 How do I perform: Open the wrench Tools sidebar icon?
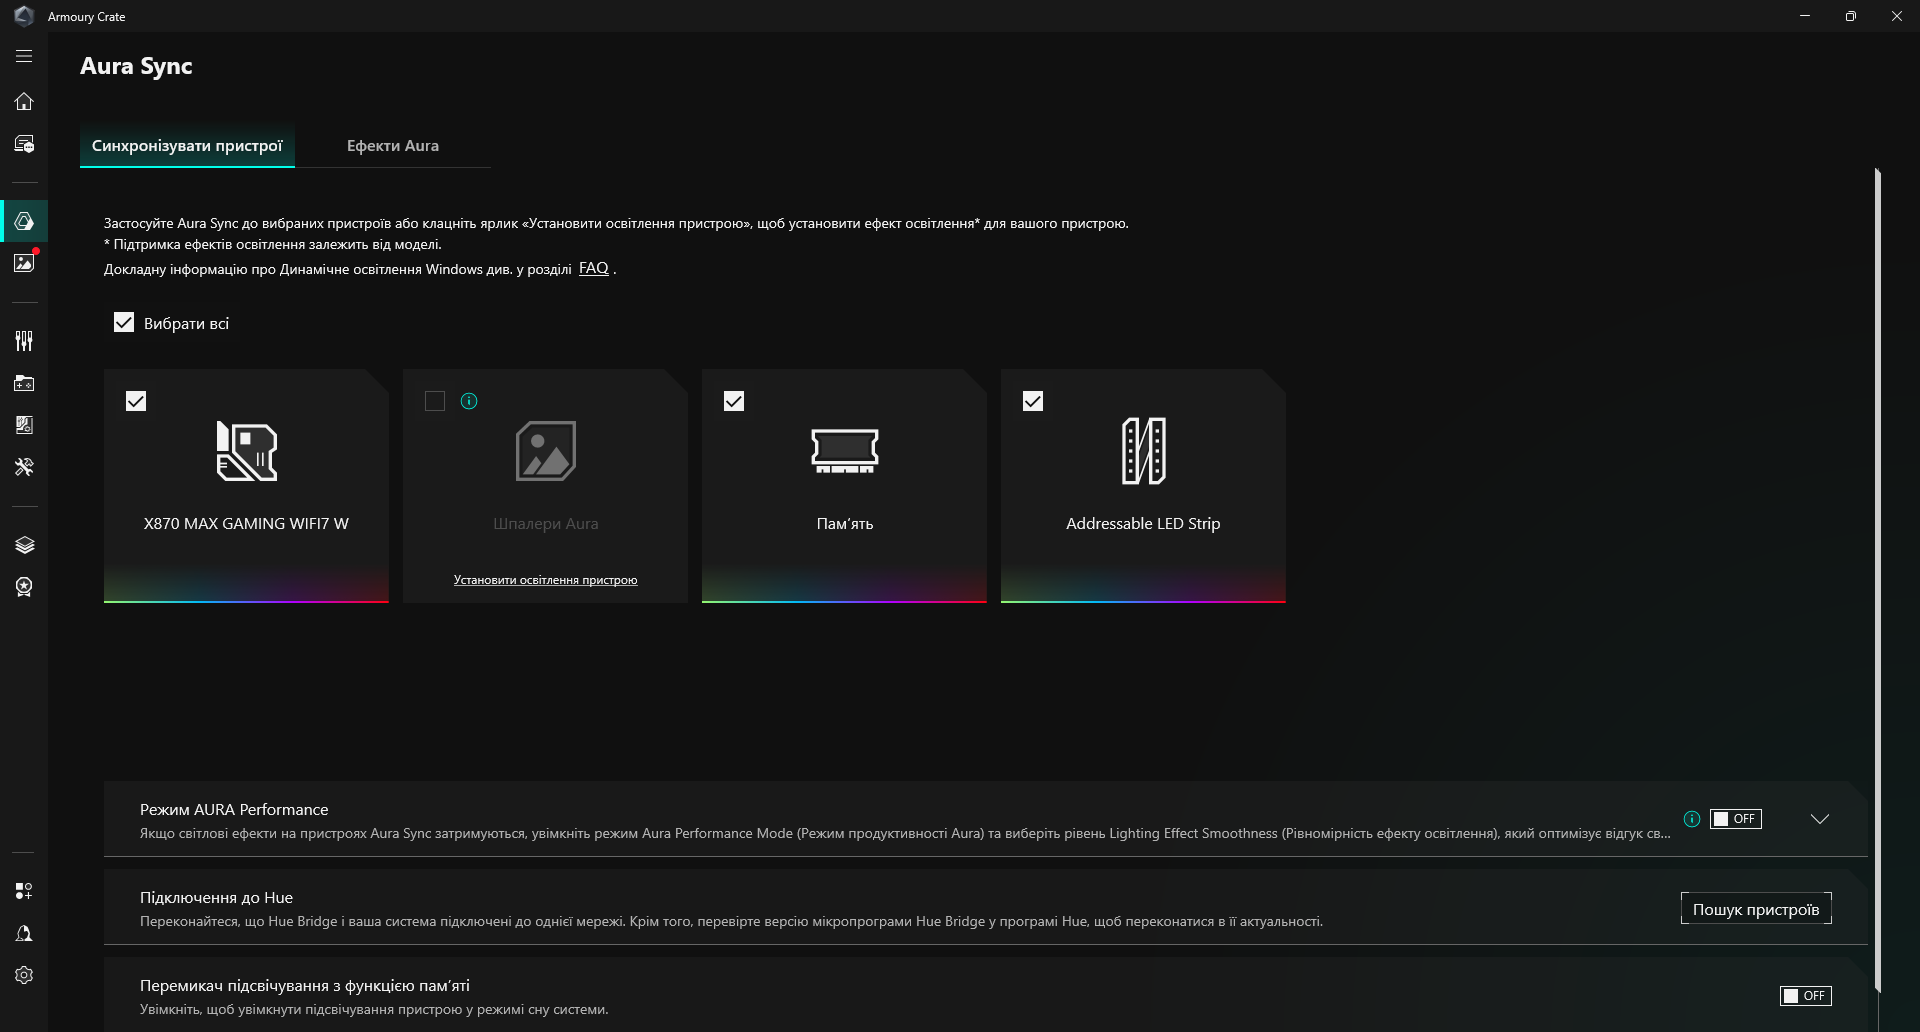click(x=24, y=467)
